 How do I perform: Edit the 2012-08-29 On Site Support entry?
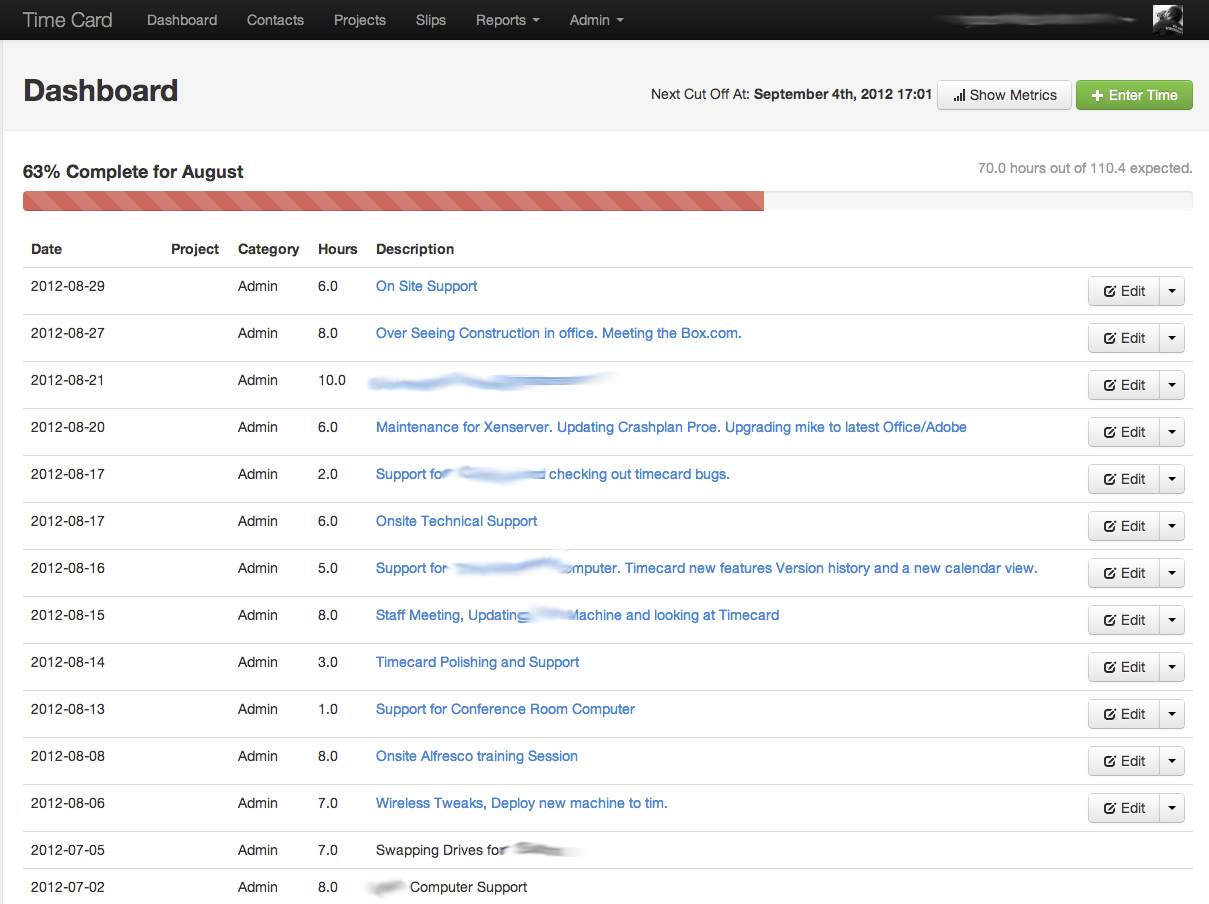coord(1124,291)
